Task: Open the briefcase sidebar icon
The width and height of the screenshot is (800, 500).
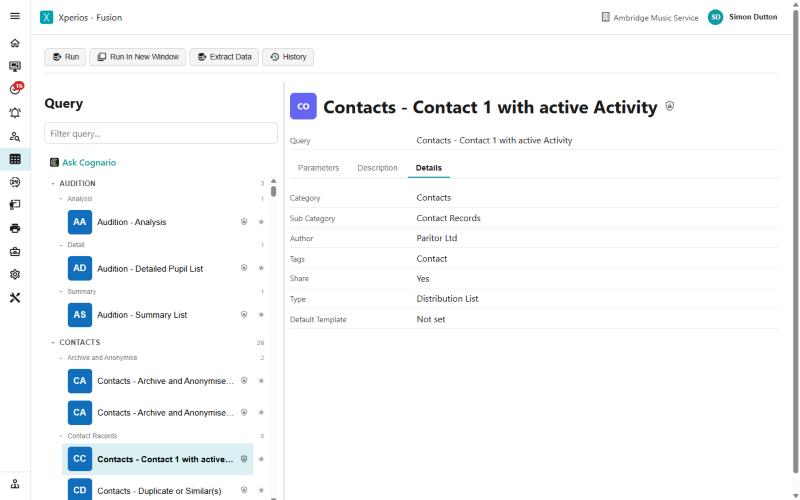Action: [15, 252]
